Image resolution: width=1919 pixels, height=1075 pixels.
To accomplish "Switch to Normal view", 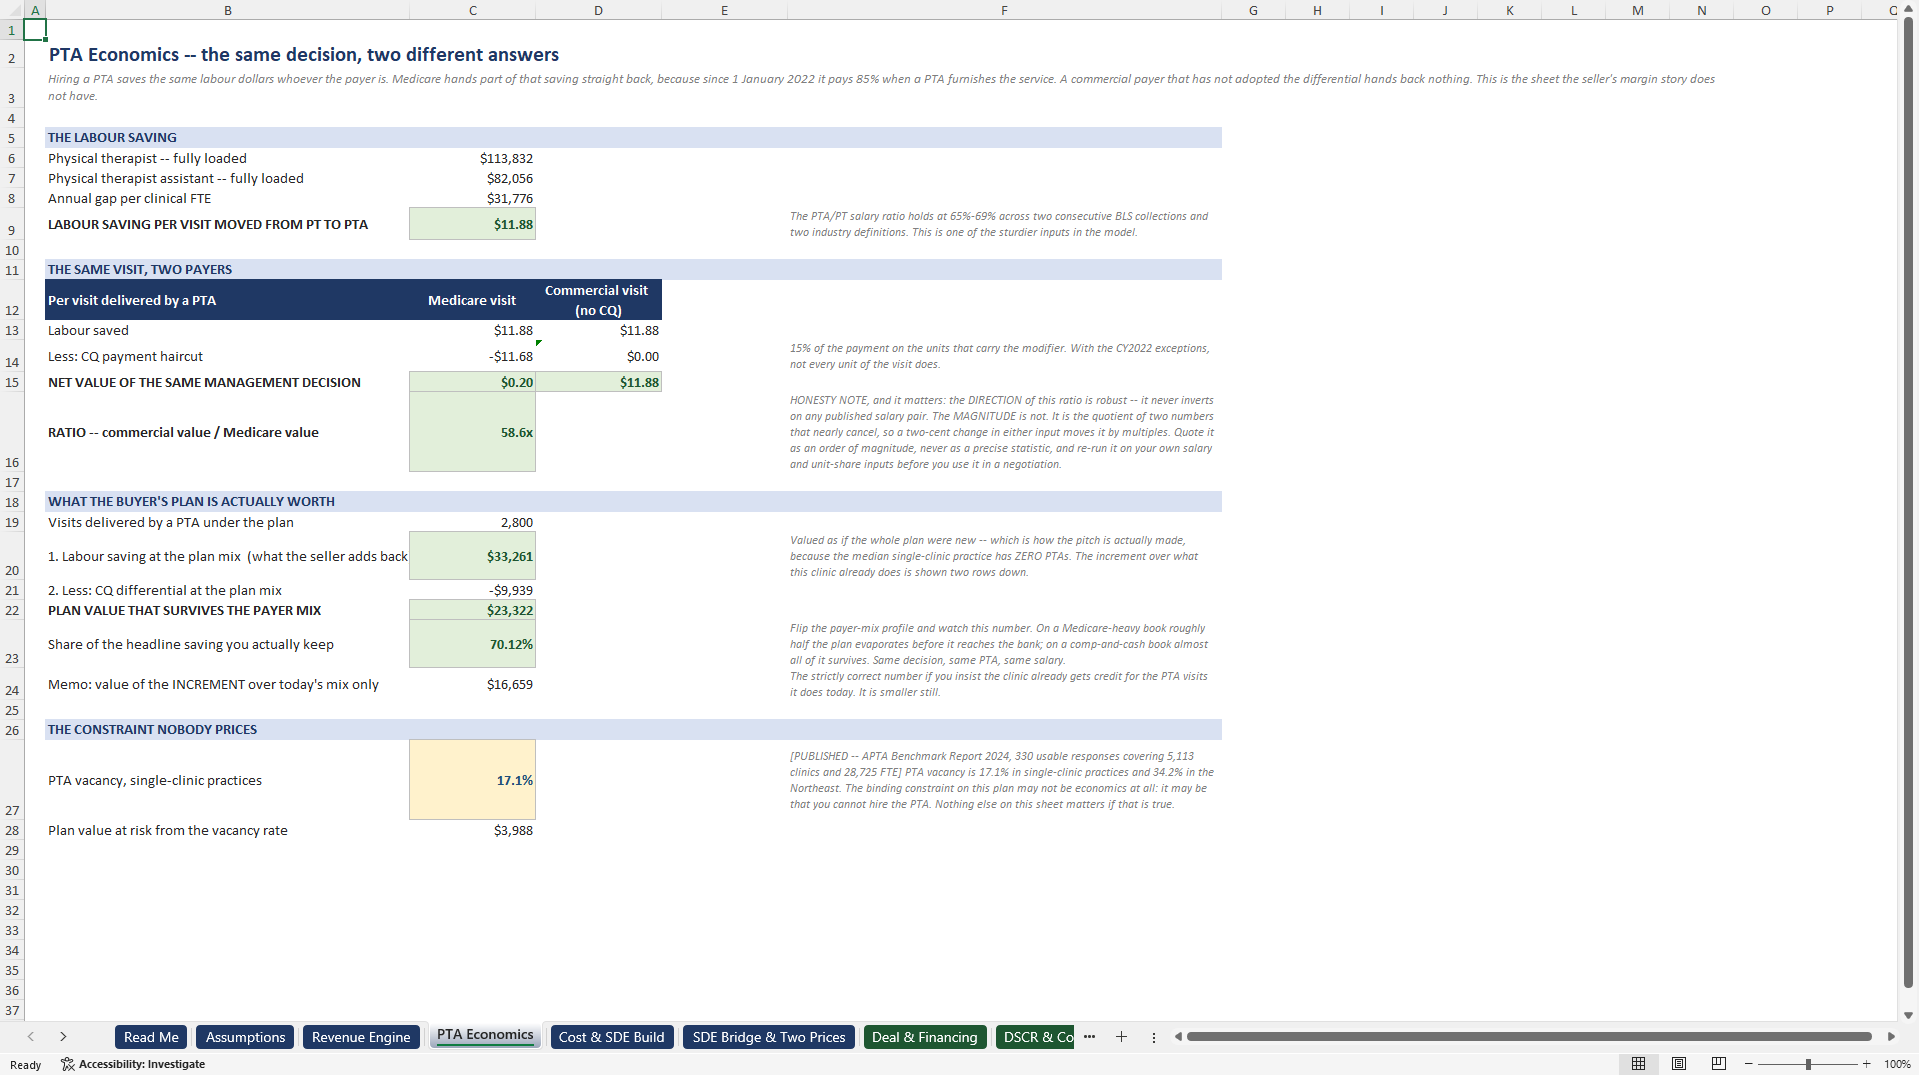I will [x=1638, y=1064].
